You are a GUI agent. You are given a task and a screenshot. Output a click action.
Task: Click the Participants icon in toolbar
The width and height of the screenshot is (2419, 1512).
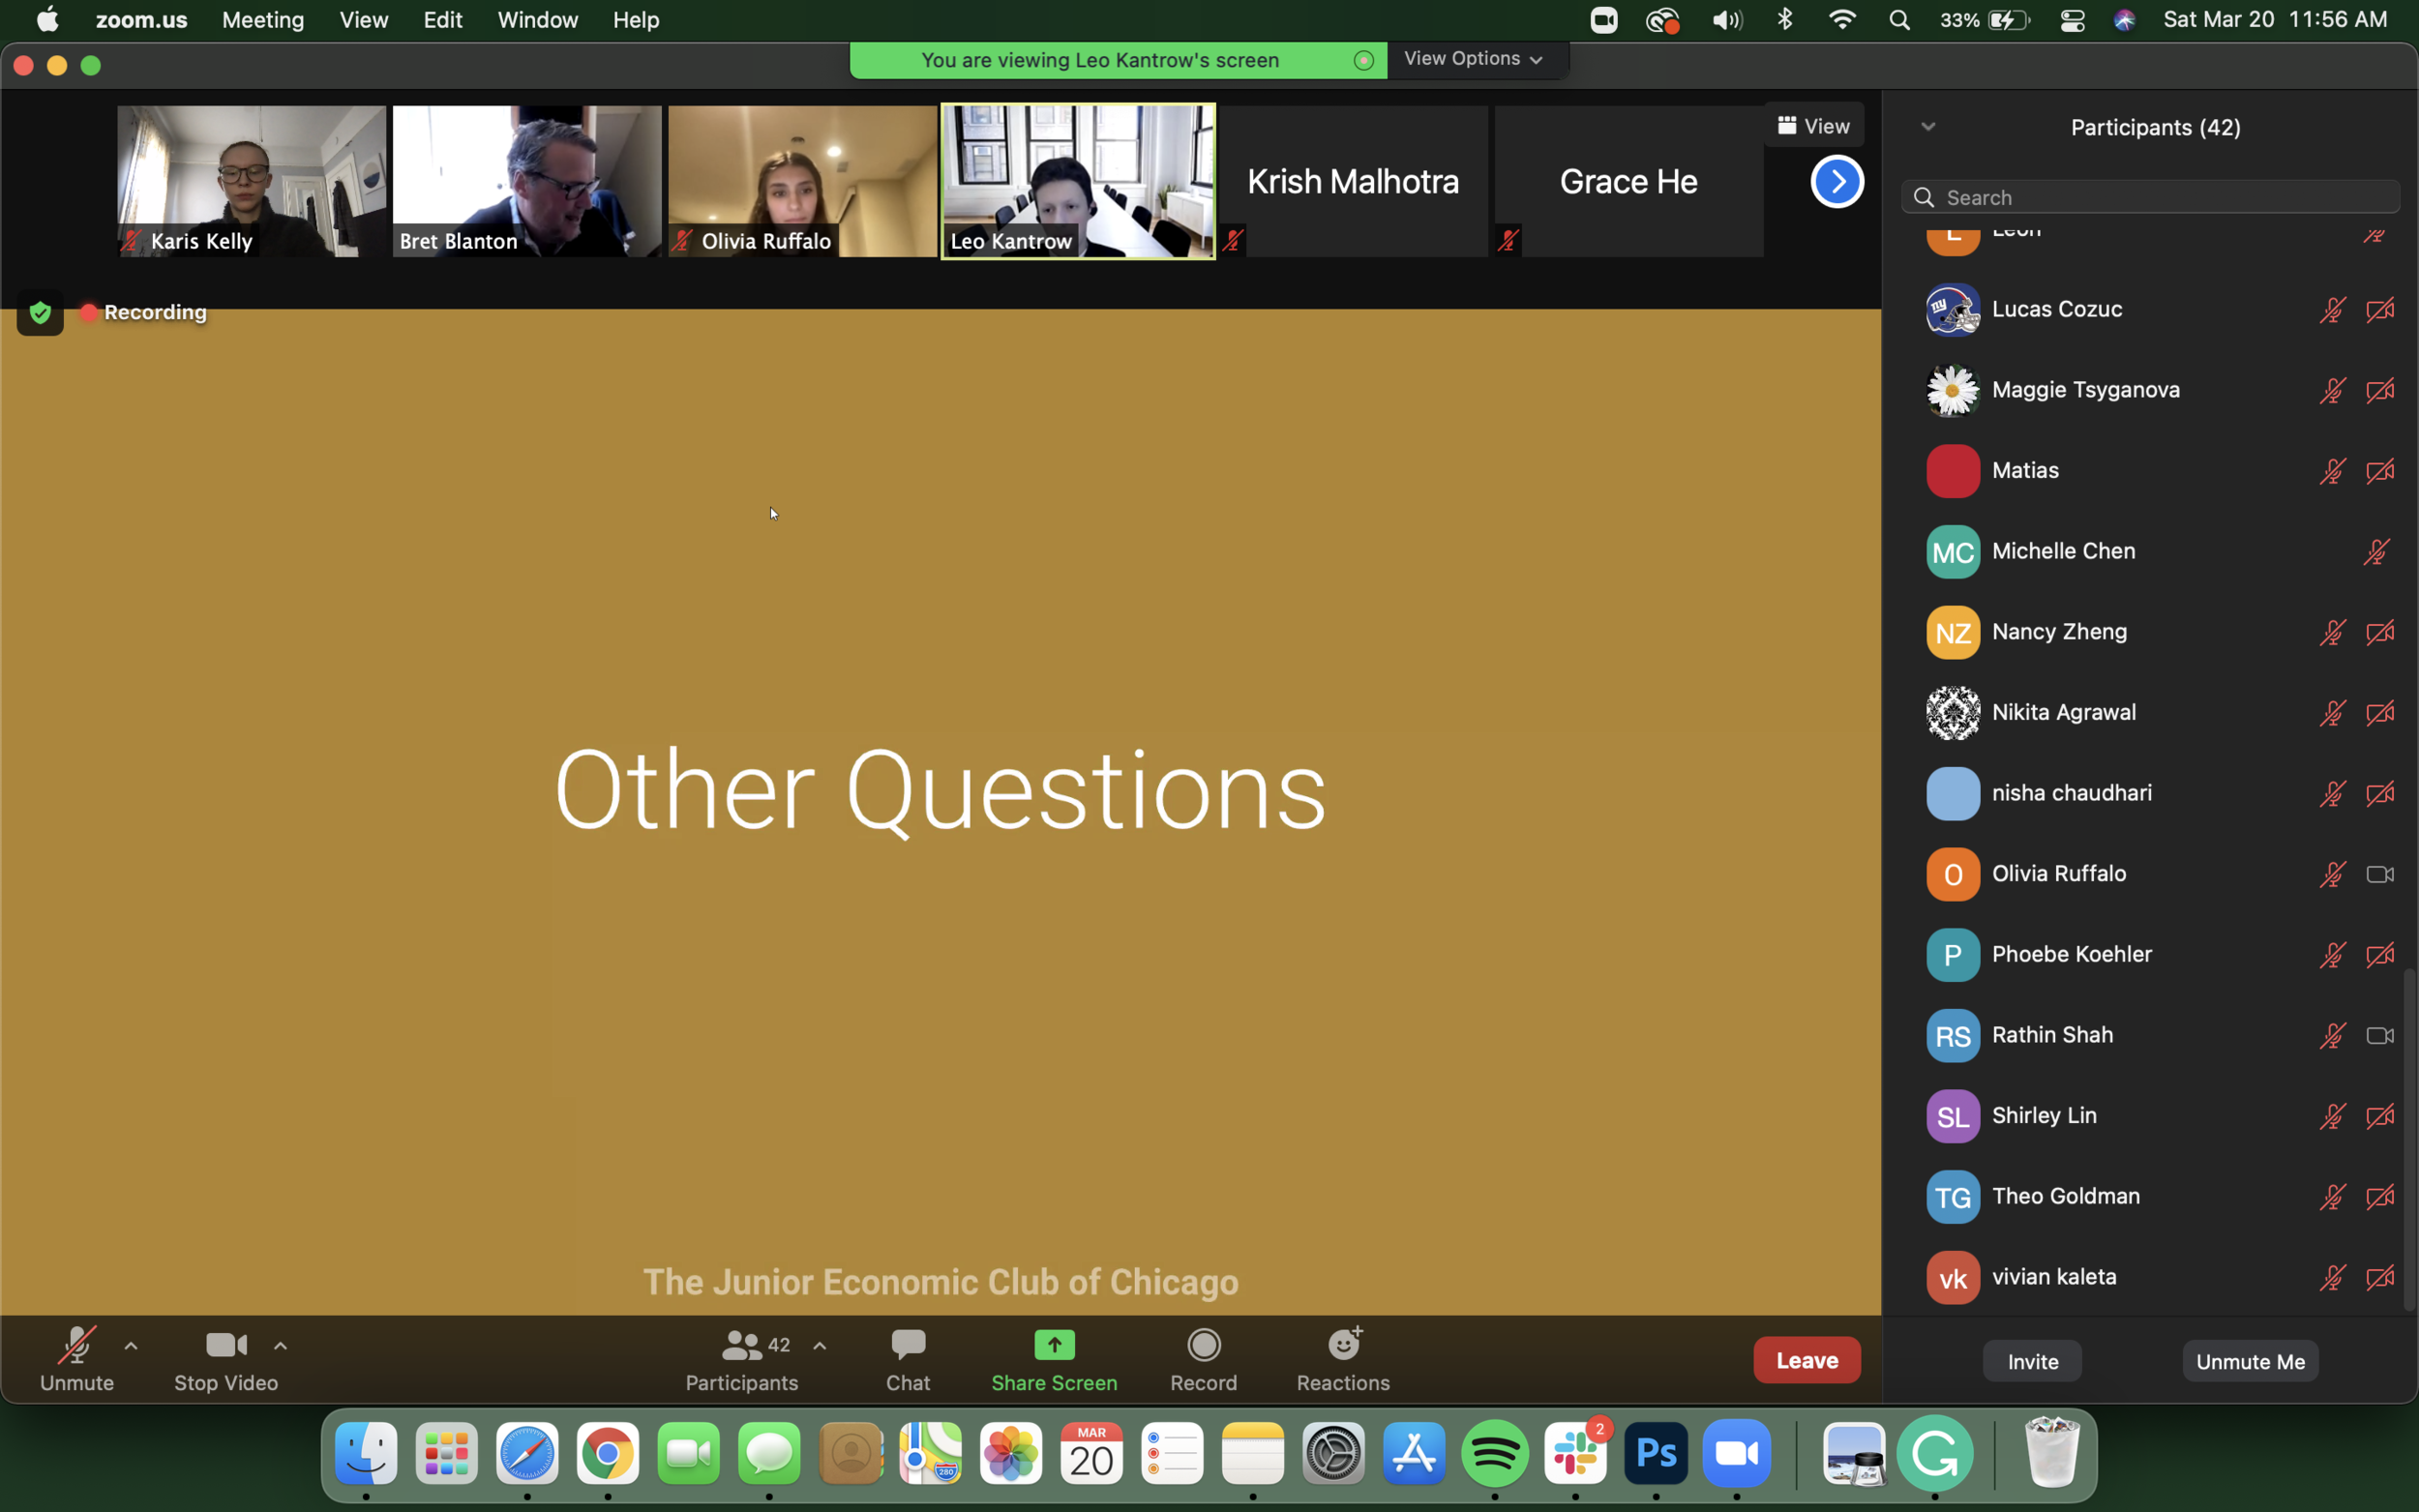tap(741, 1346)
